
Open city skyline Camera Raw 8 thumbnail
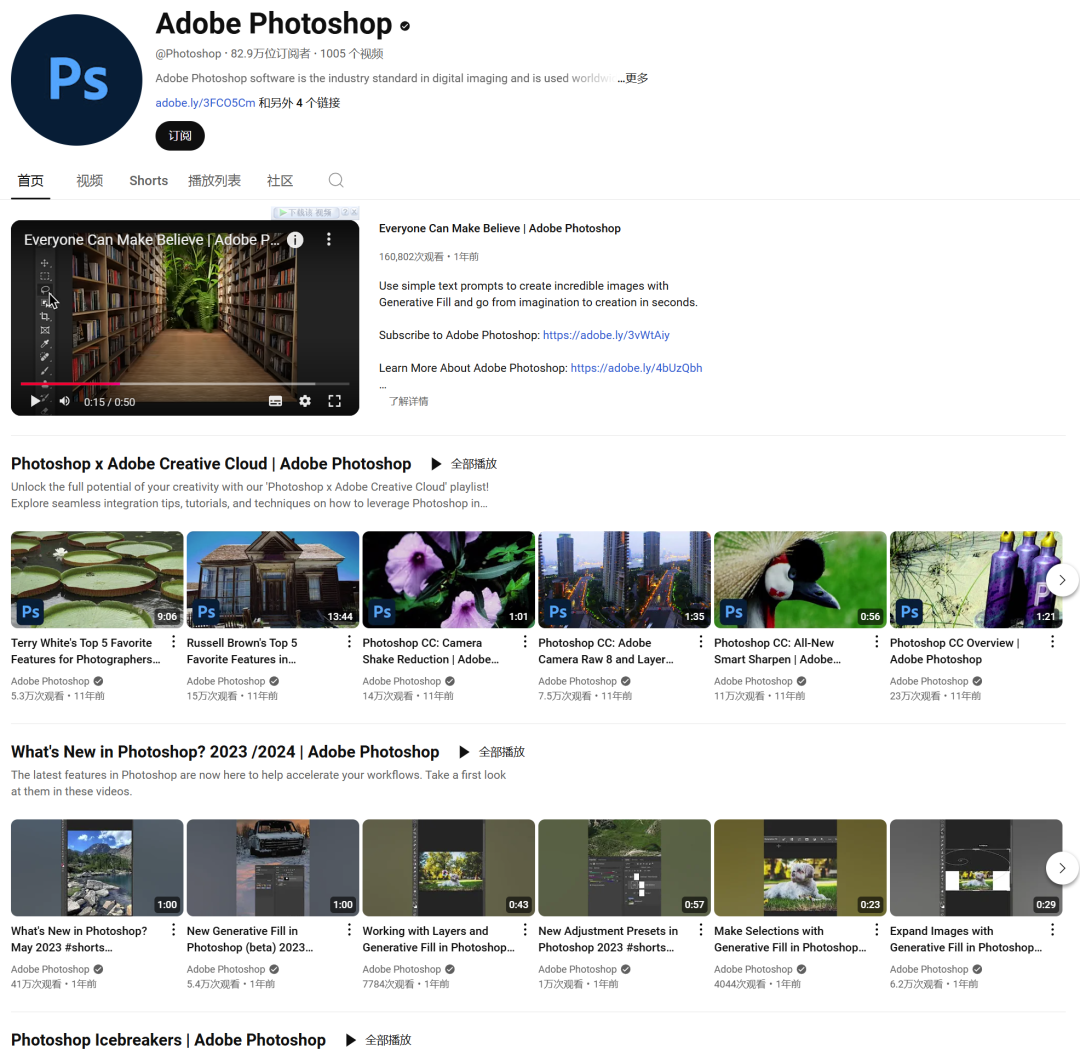pyautogui.click(x=624, y=579)
